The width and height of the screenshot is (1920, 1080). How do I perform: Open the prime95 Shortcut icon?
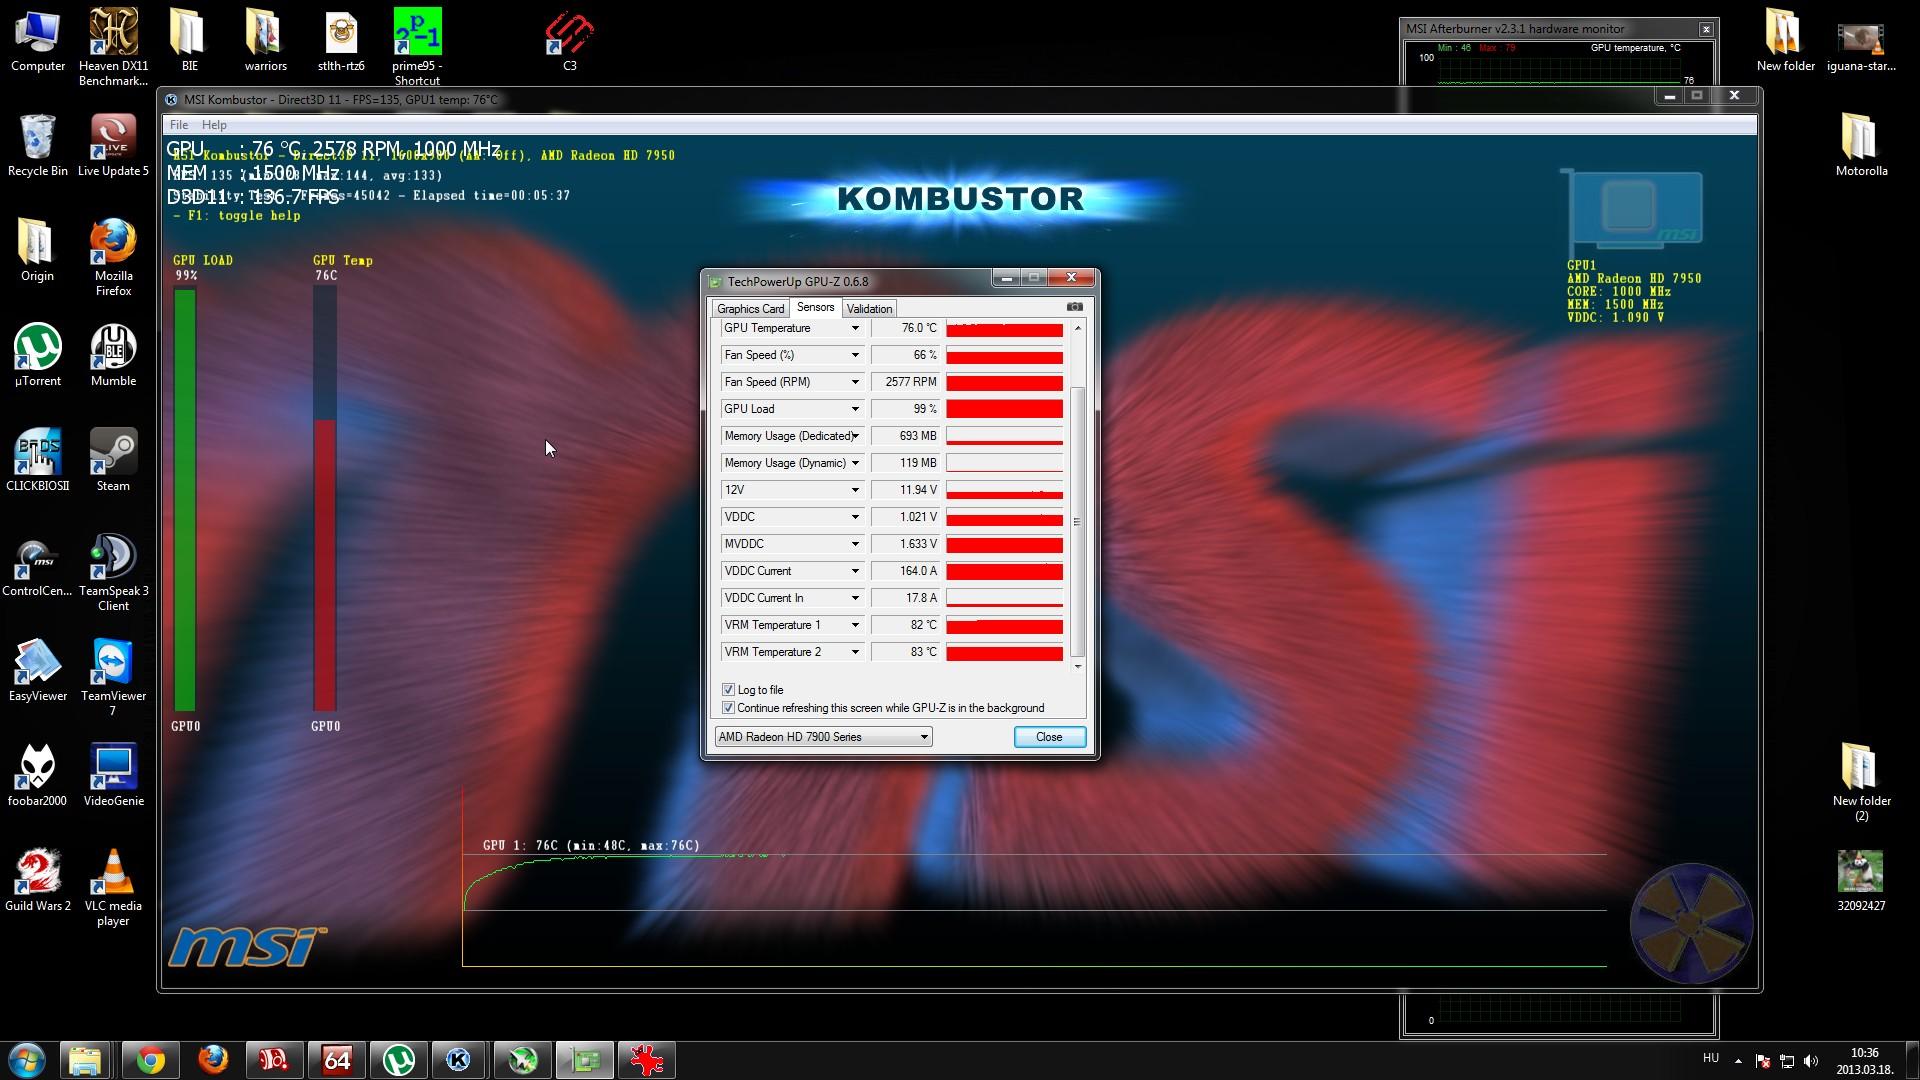[x=417, y=45]
